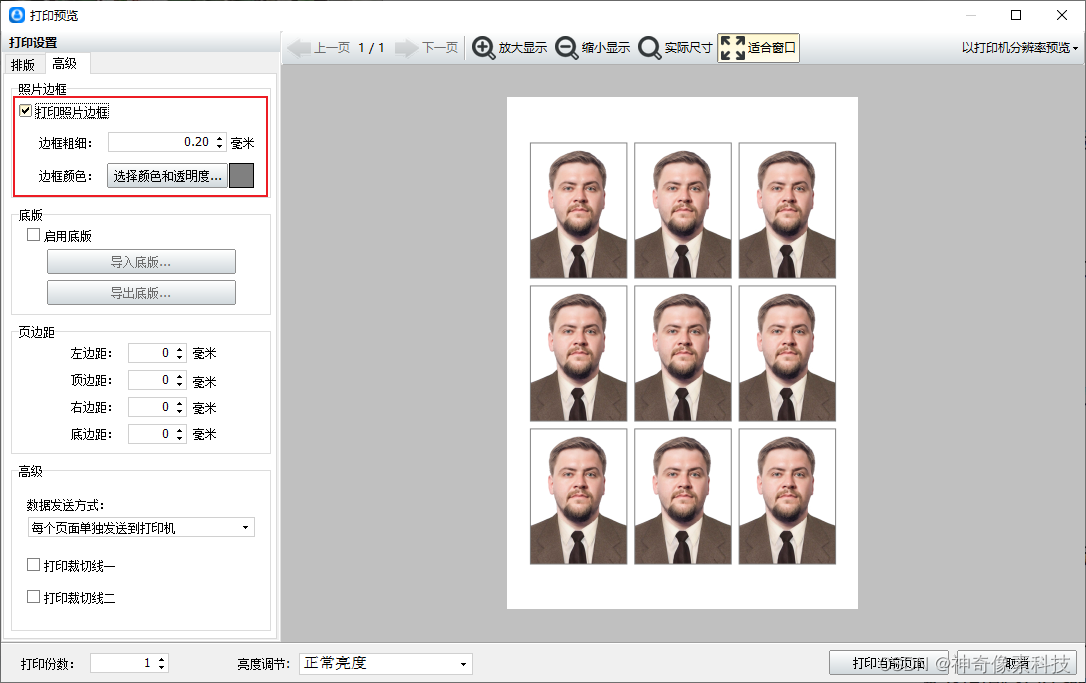Click the 取消 button
Image resolution: width=1086 pixels, height=683 pixels.
click(1017, 664)
